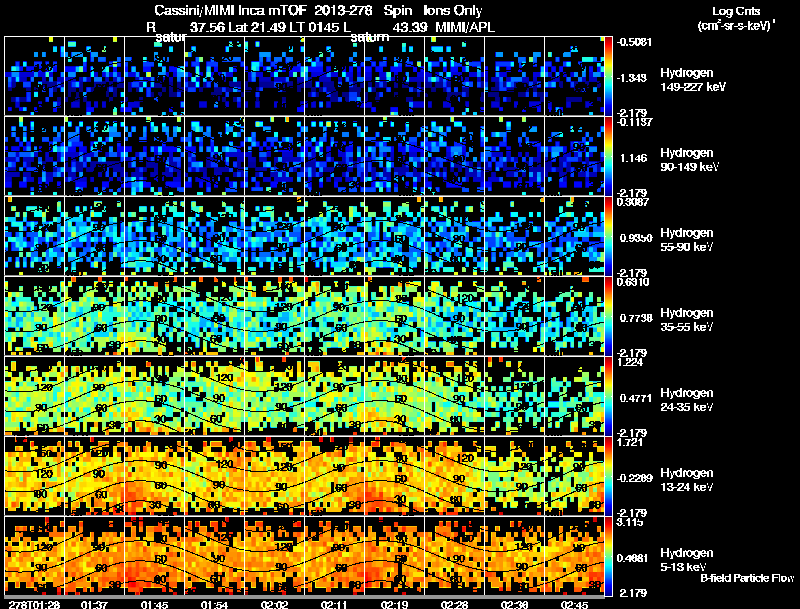Click the '01:54' time axis label
800x609 pixels.
(x=215, y=604)
